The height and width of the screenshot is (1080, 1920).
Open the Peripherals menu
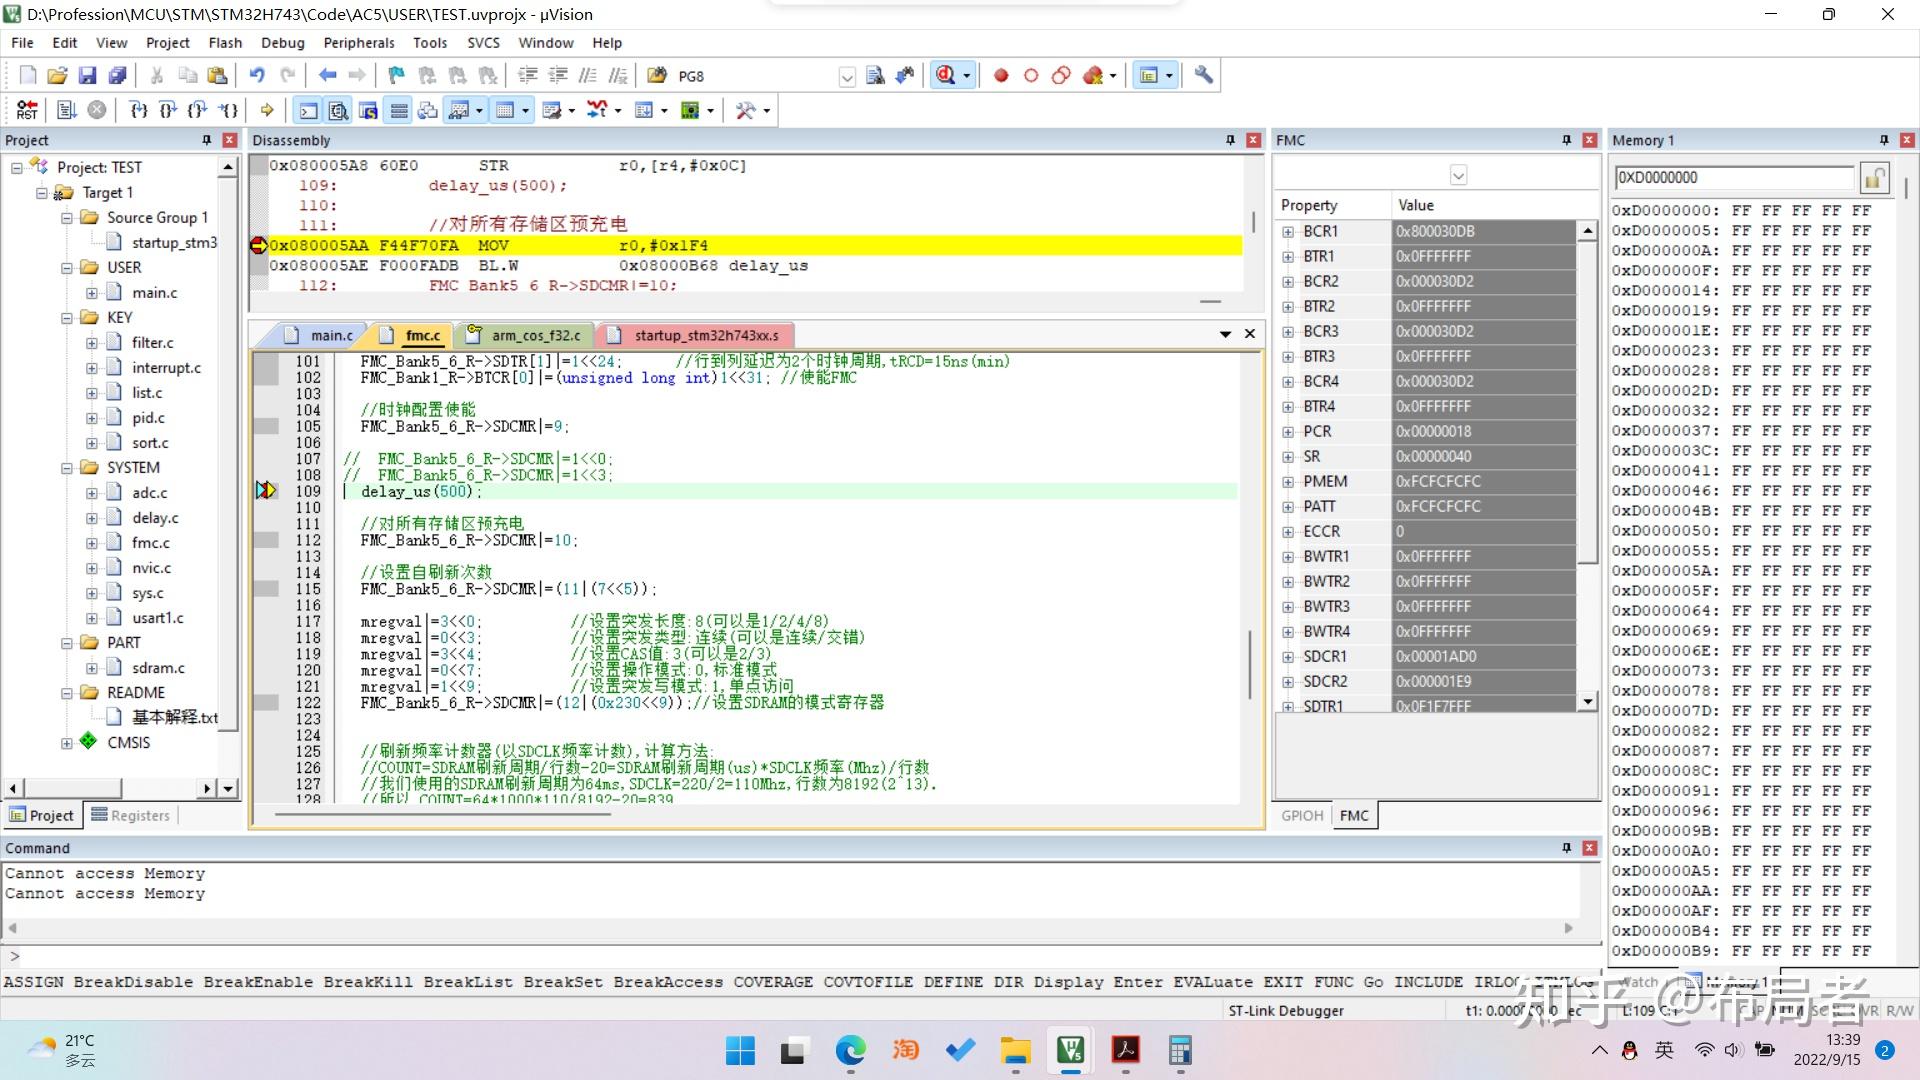coord(358,43)
